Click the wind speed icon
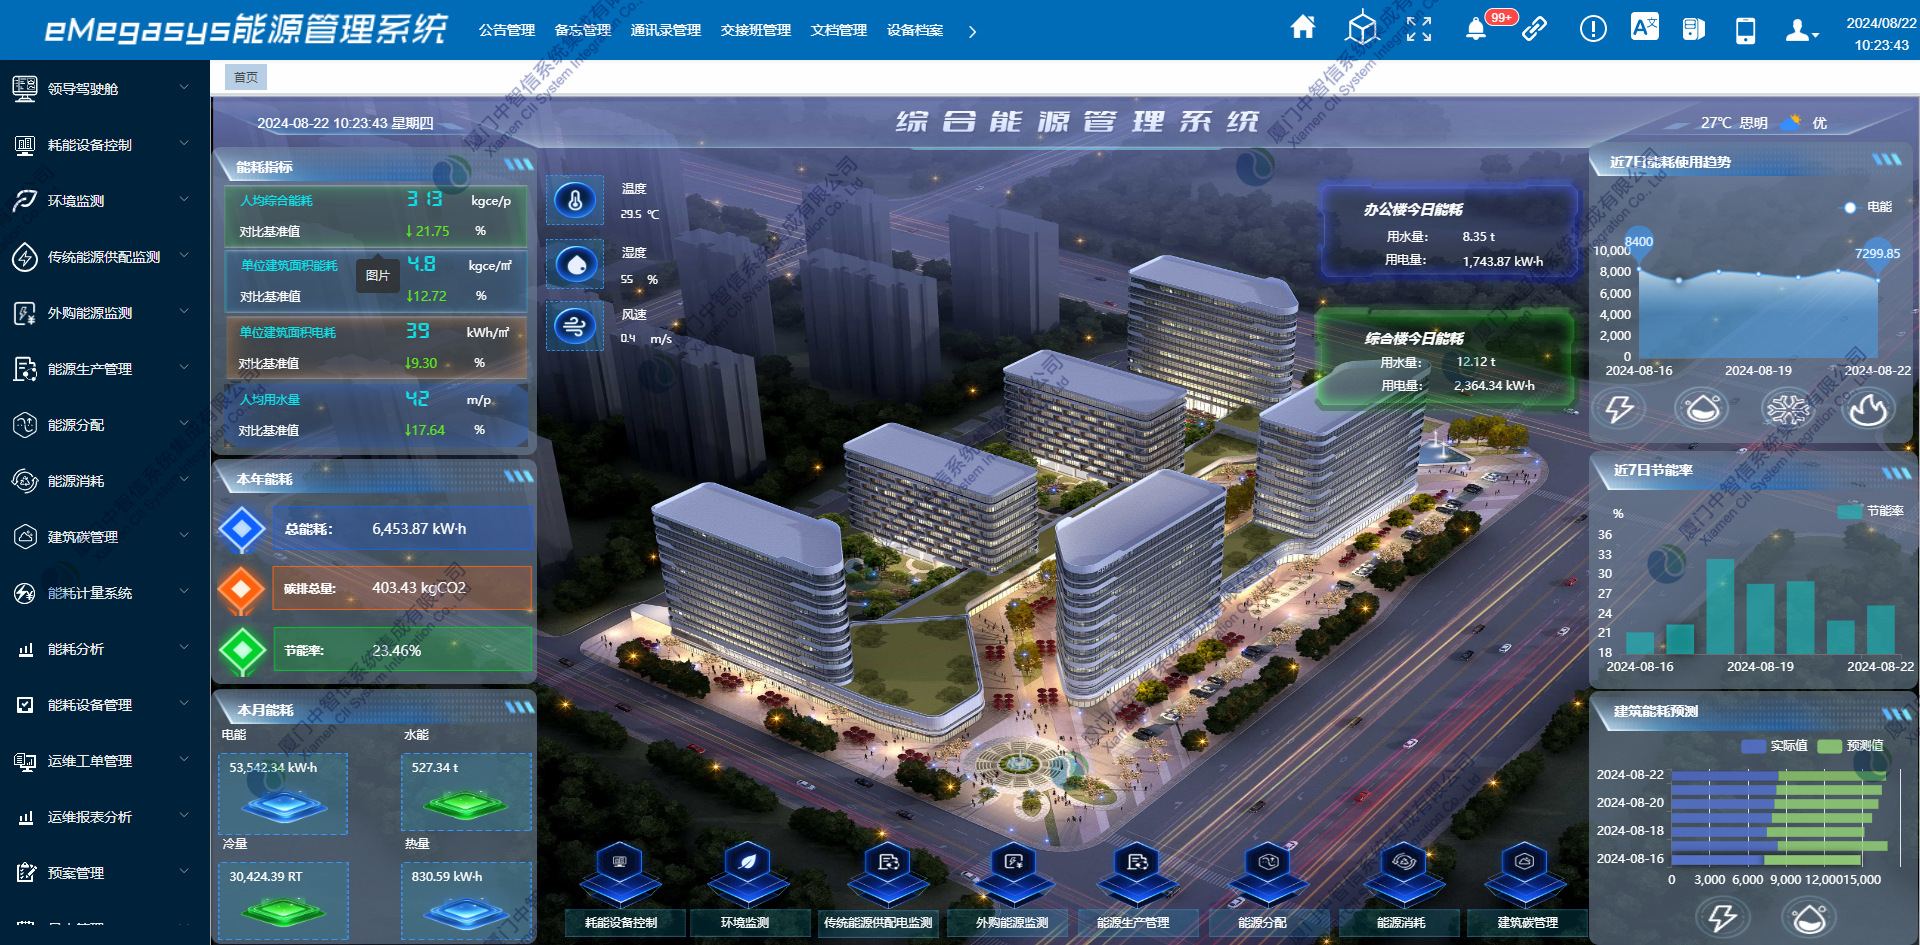 pyautogui.click(x=575, y=326)
